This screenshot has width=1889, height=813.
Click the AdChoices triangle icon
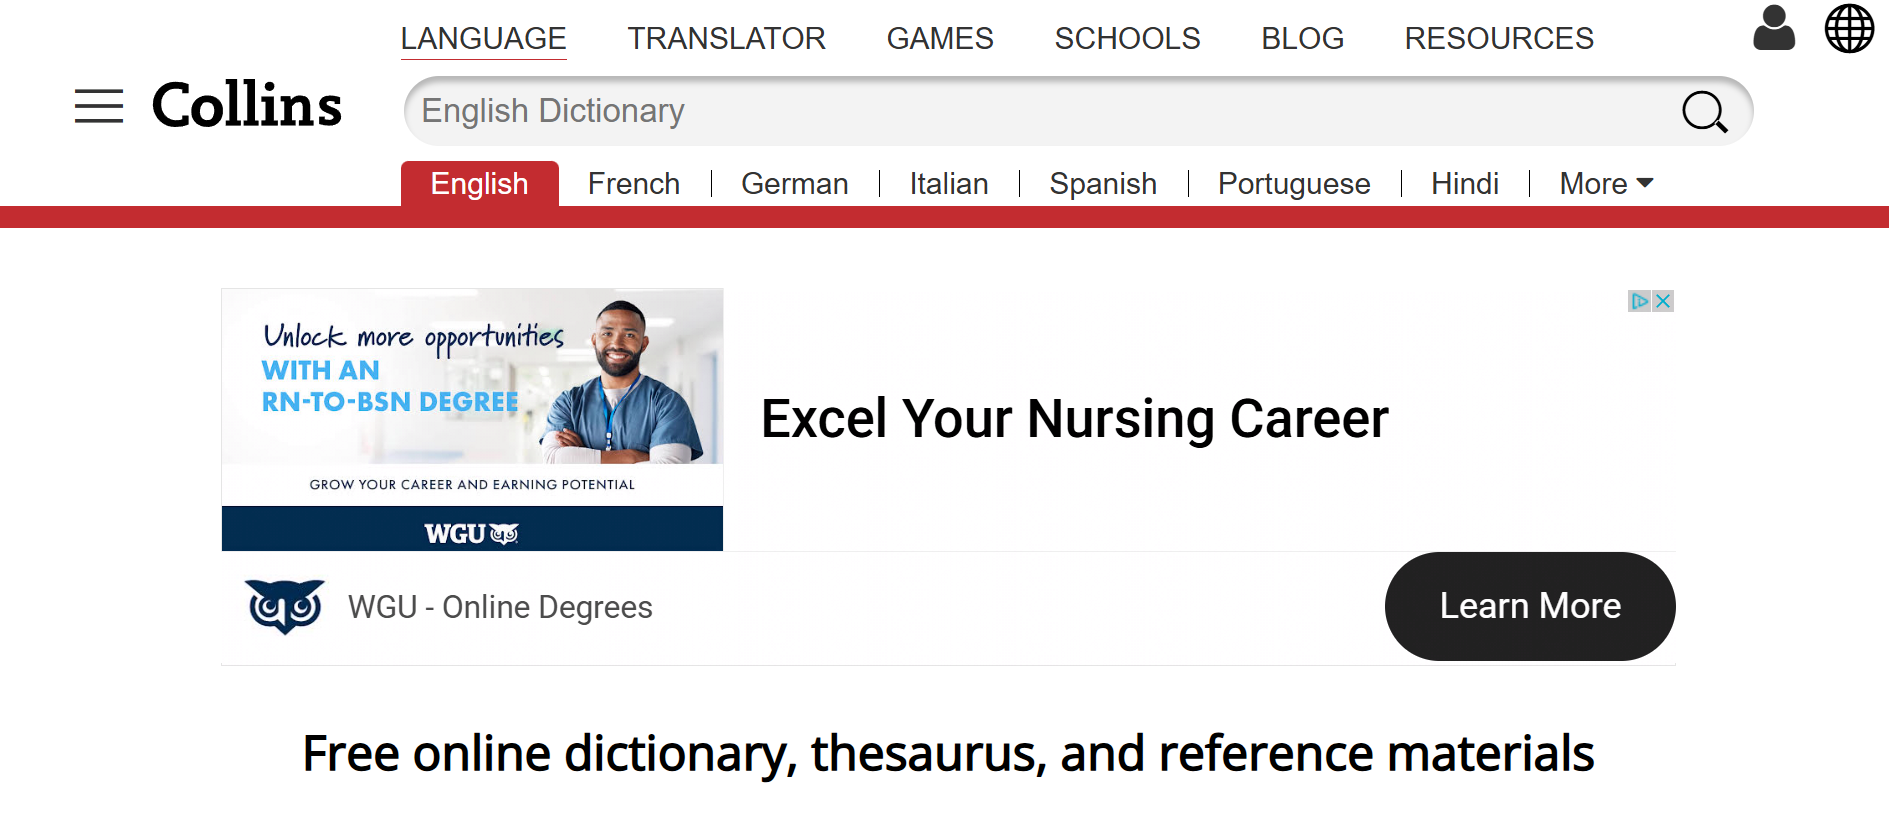pos(1639,301)
